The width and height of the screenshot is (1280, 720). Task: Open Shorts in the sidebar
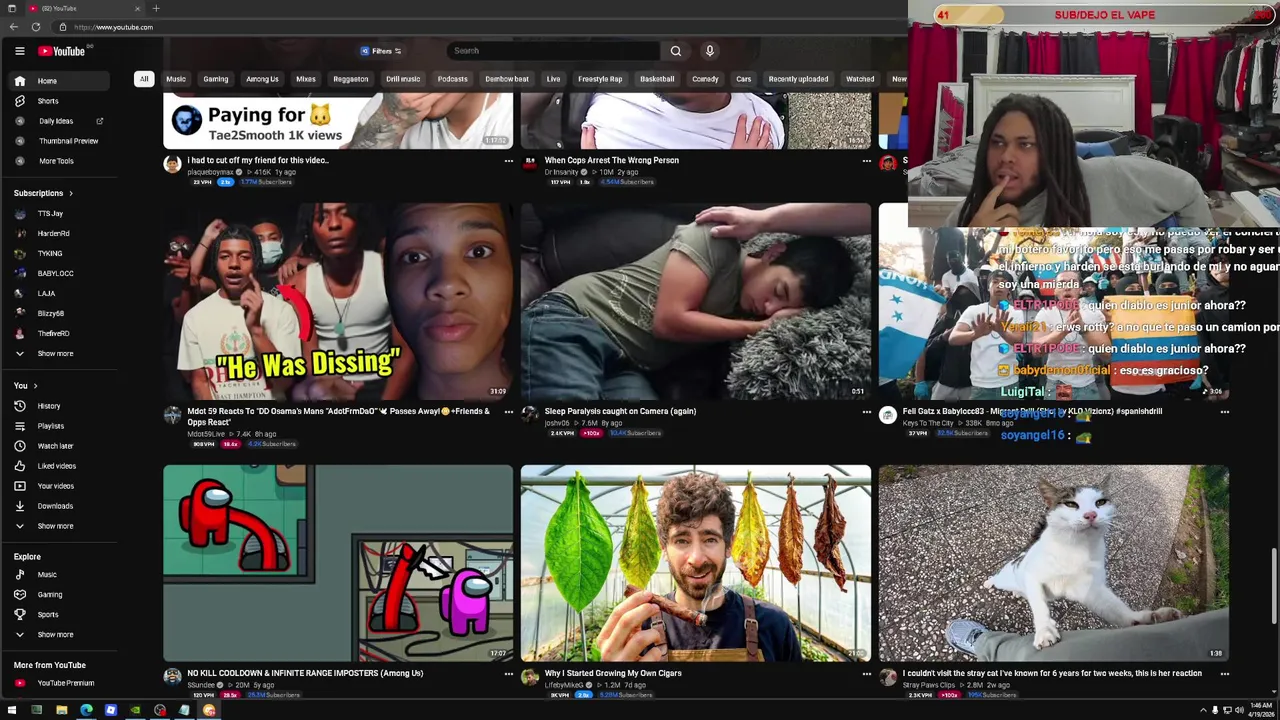coord(60,101)
